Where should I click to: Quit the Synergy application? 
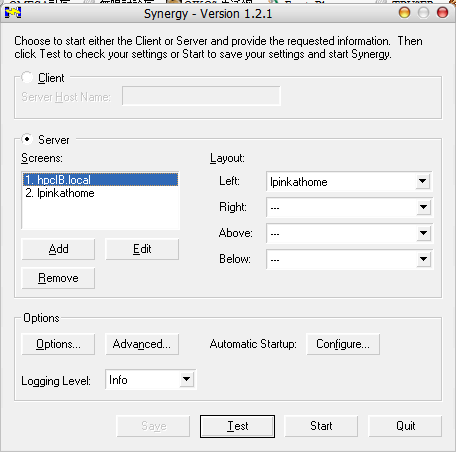(x=405, y=426)
